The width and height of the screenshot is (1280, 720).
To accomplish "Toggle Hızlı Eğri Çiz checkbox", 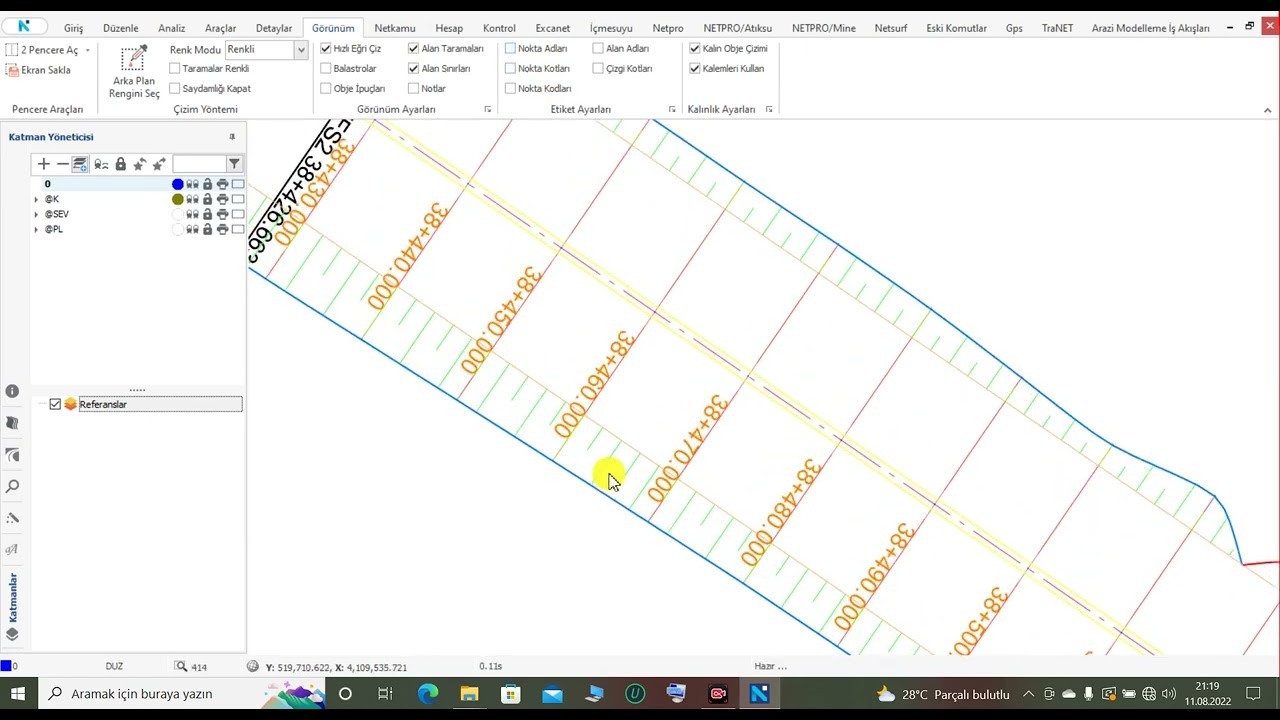I will [x=326, y=48].
